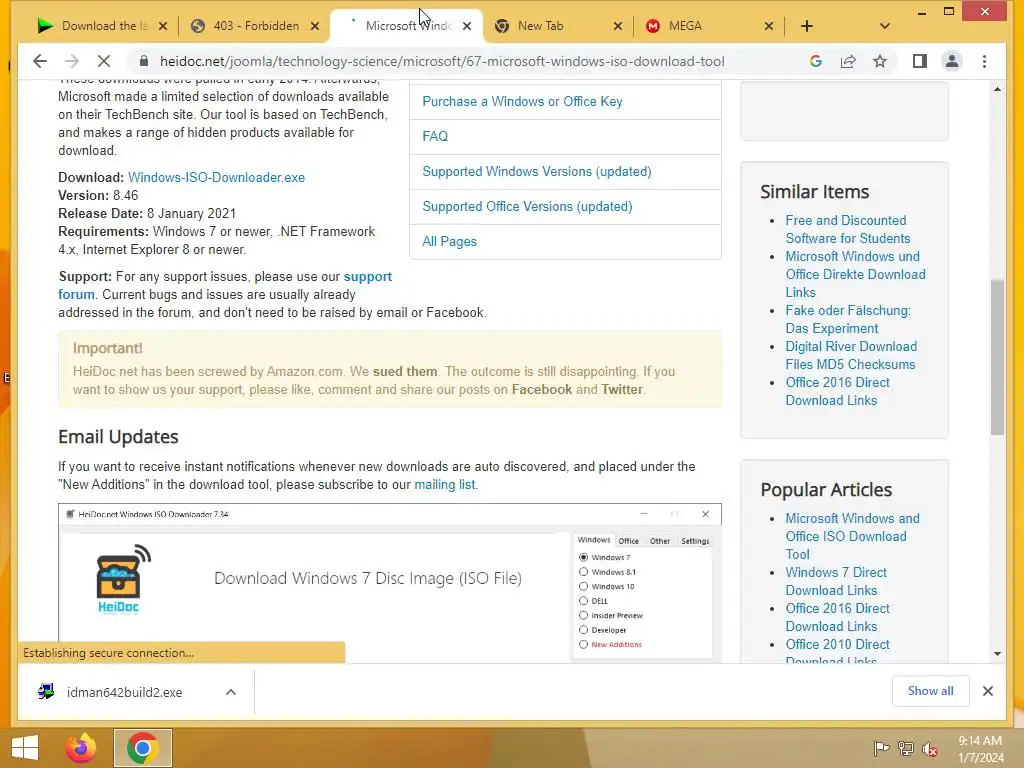Open the browser side panel icon
Screen dimensions: 1024x768
click(920, 61)
